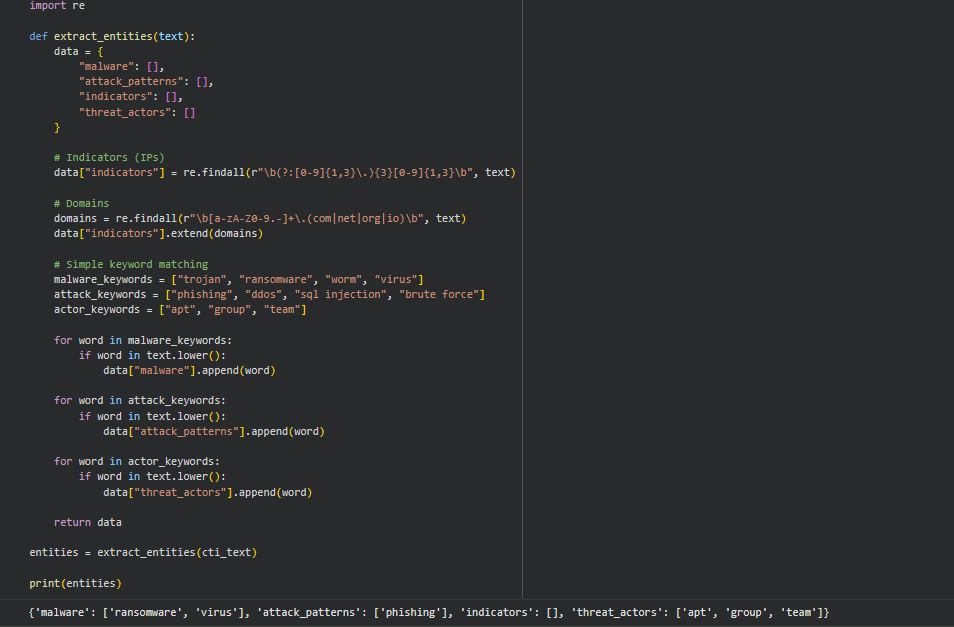954x627 pixels.
Task: Click the "# Simple keyword matching" comment
Action: click(x=131, y=265)
